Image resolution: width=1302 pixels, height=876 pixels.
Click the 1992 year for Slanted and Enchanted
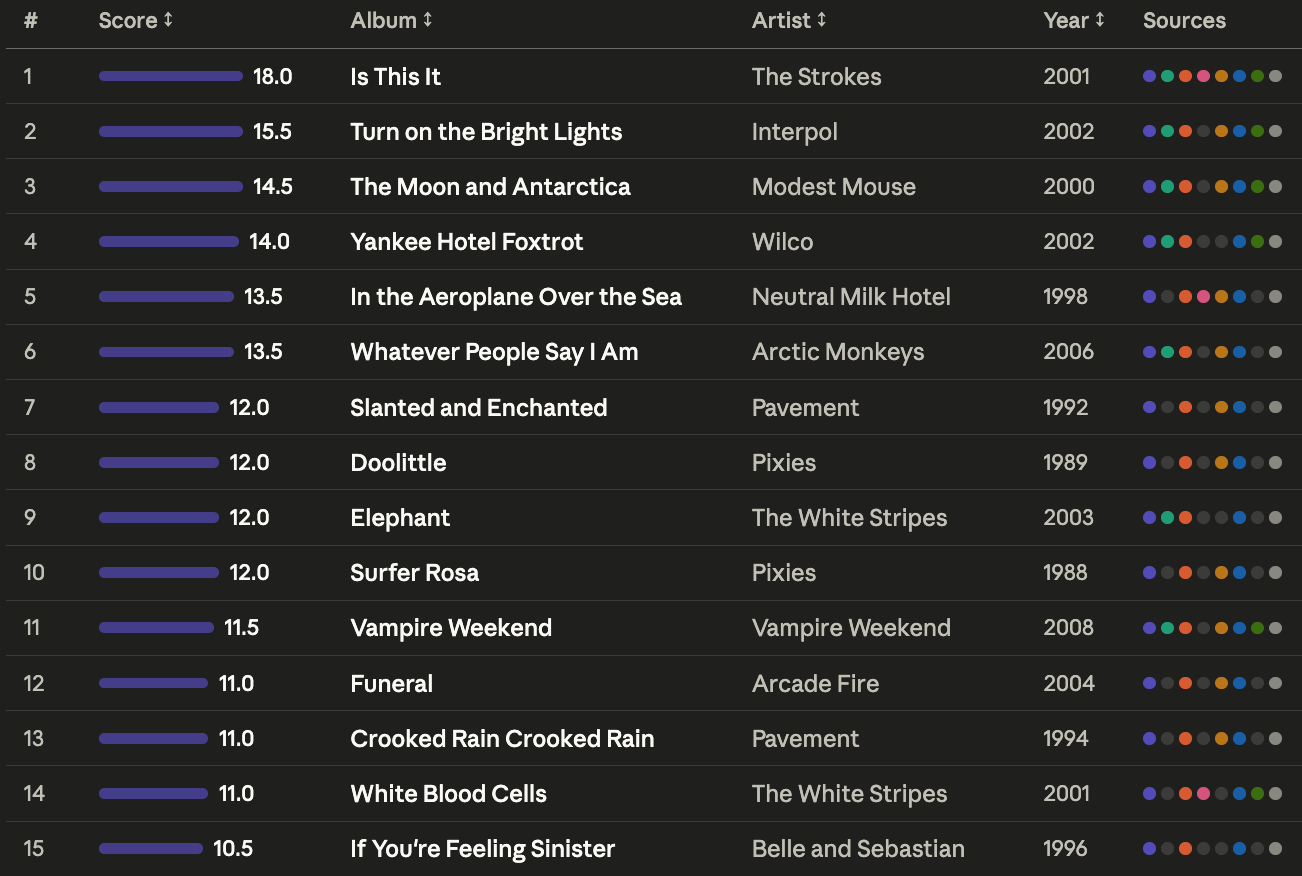click(x=1065, y=407)
